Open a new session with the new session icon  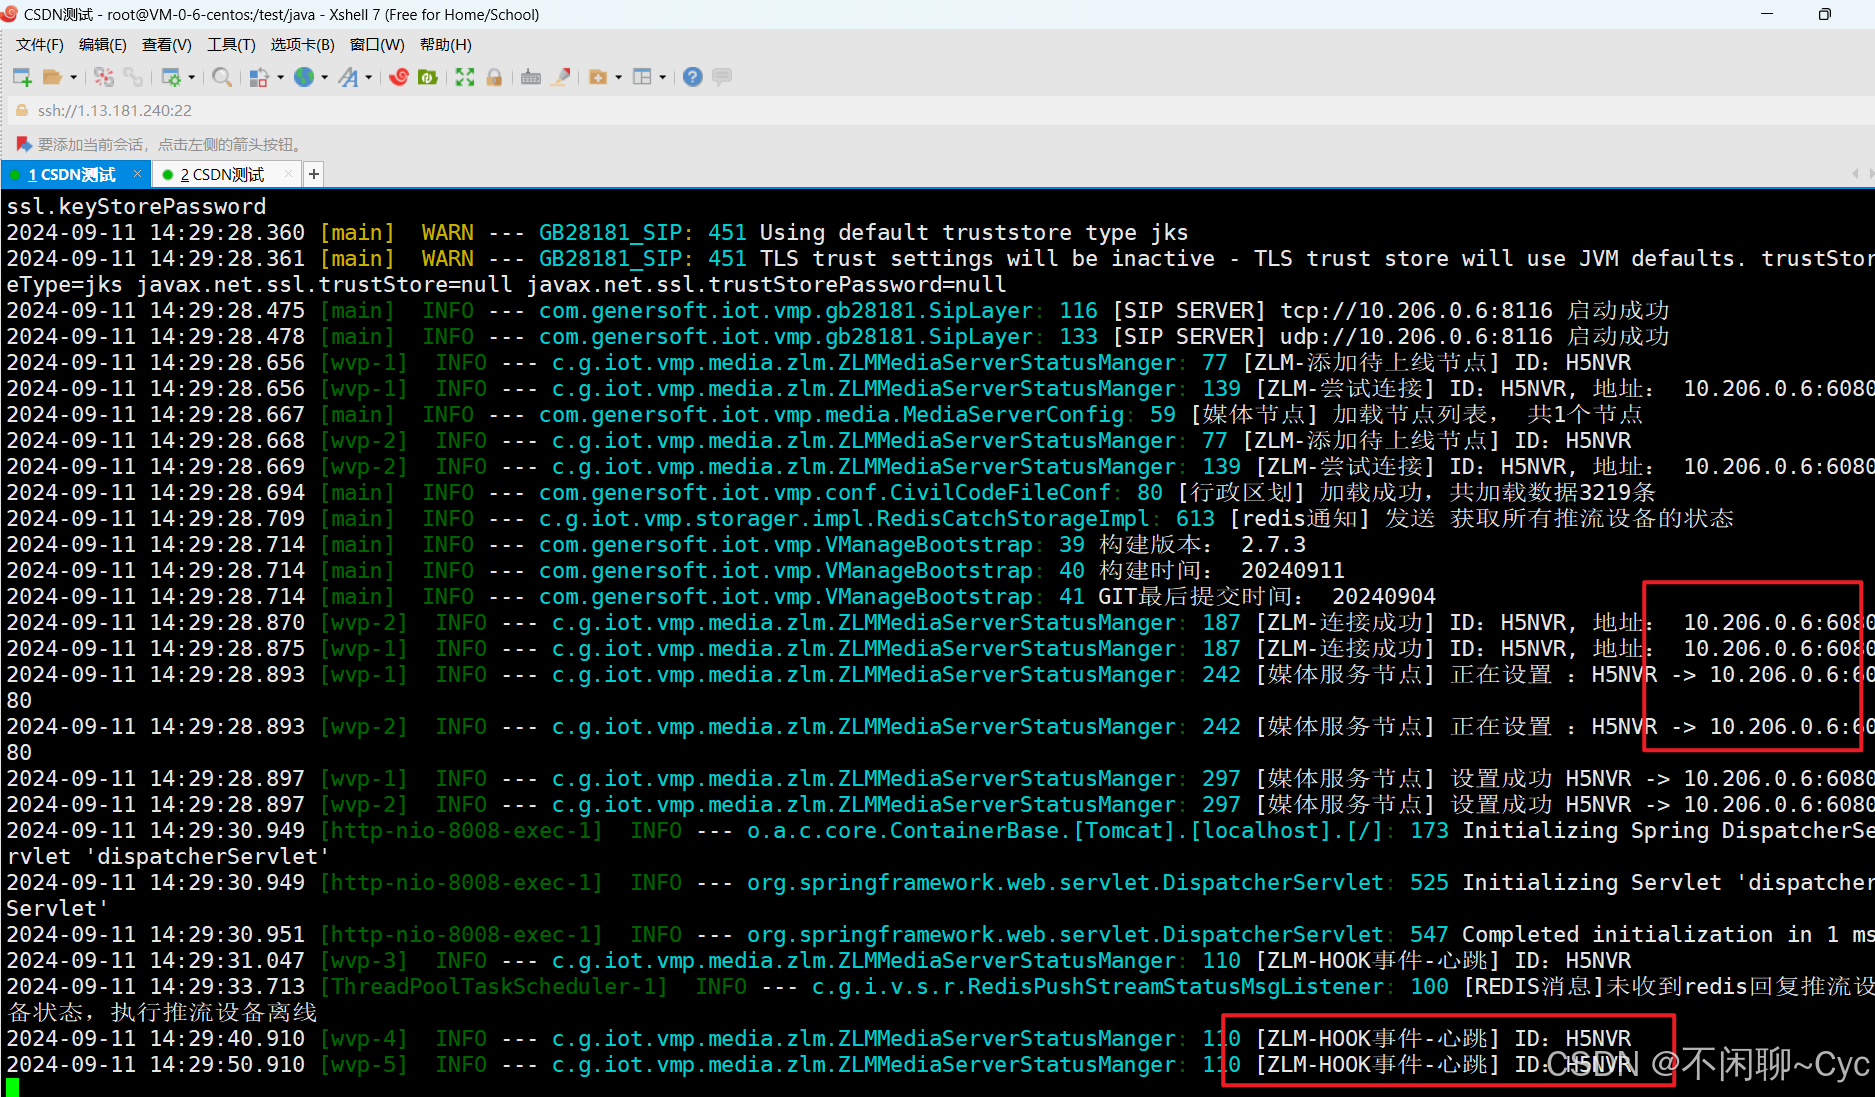[21, 76]
